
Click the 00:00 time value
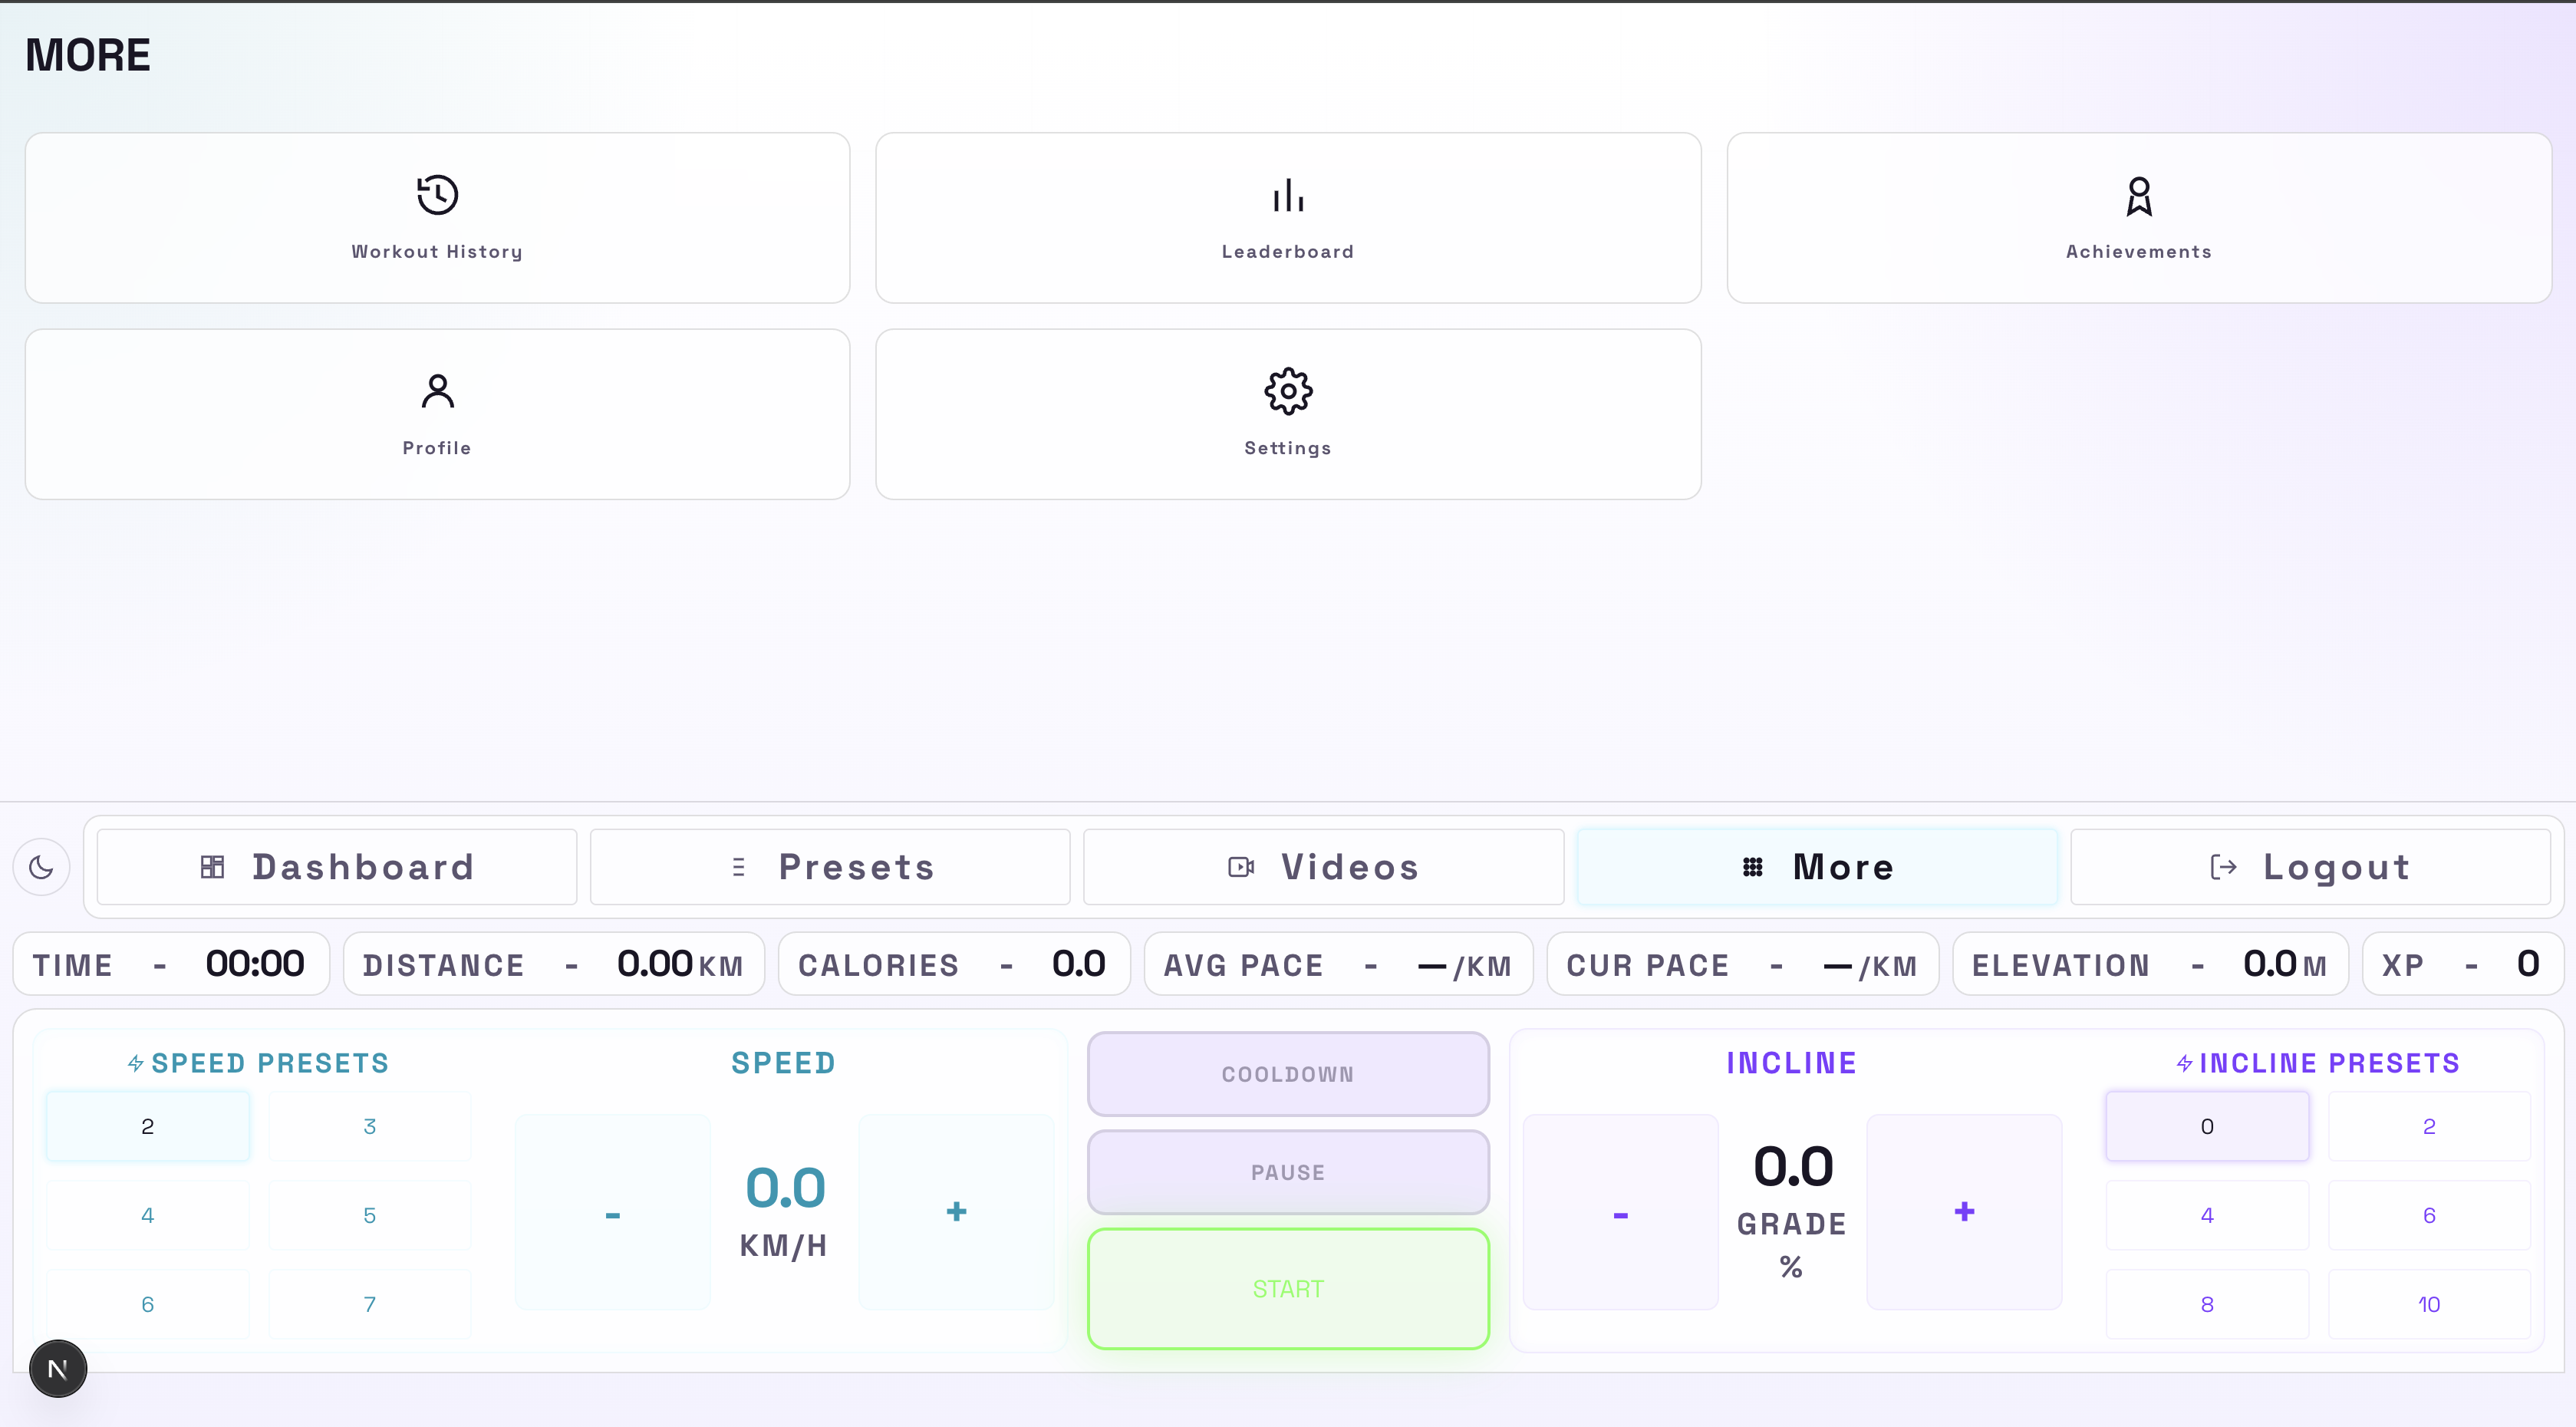[255, 964]
